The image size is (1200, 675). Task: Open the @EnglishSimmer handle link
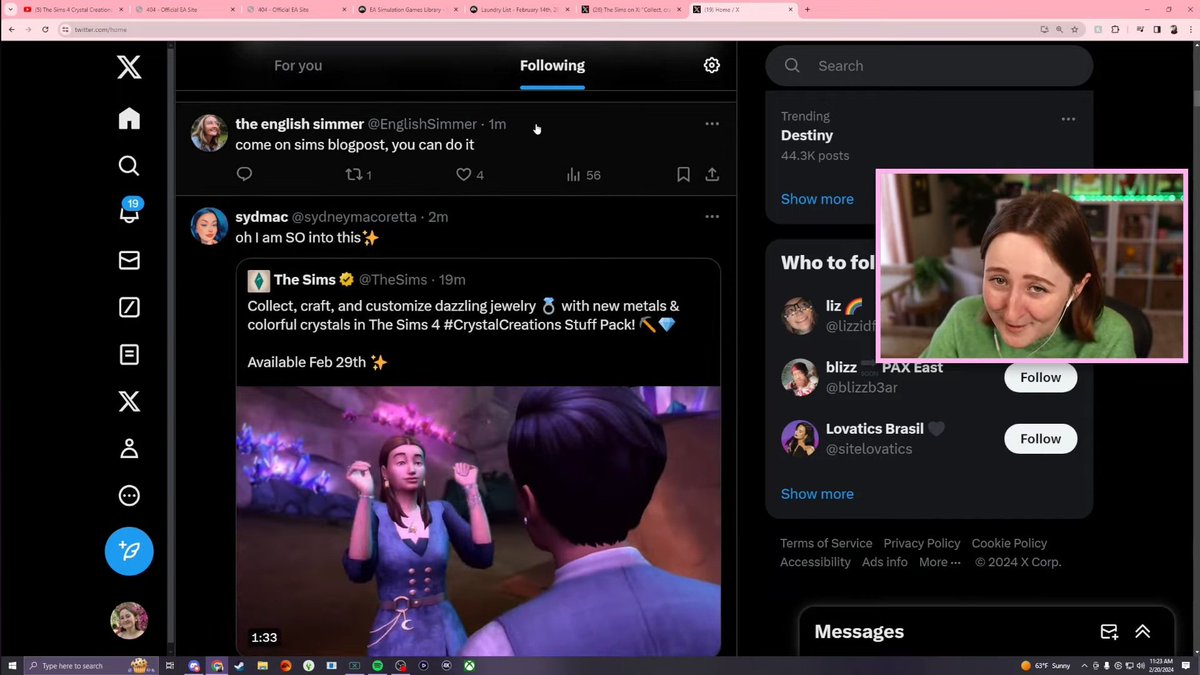tap(422, 124)
